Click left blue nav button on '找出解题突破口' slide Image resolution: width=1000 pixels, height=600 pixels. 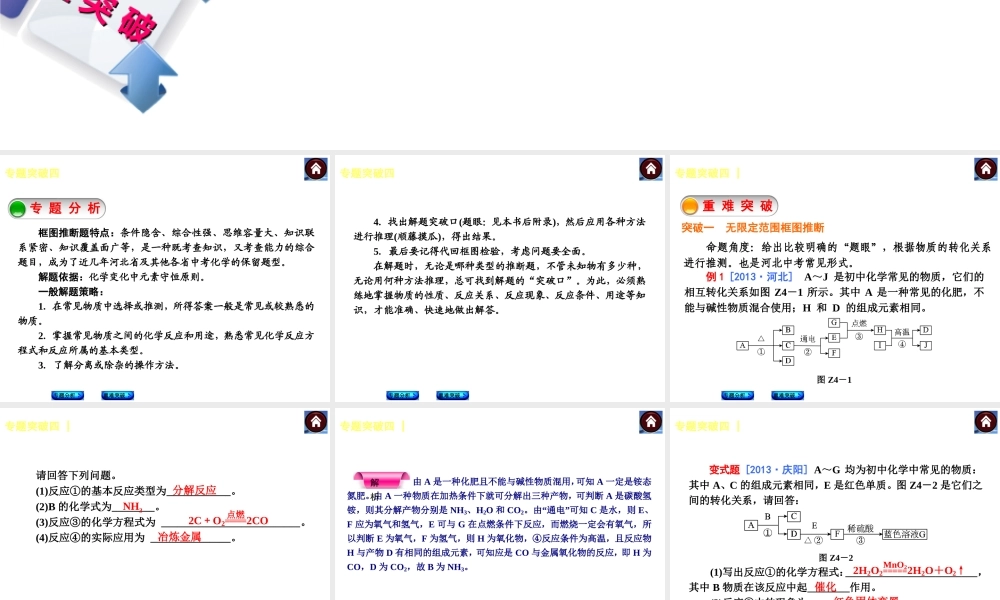pos(402,395)
